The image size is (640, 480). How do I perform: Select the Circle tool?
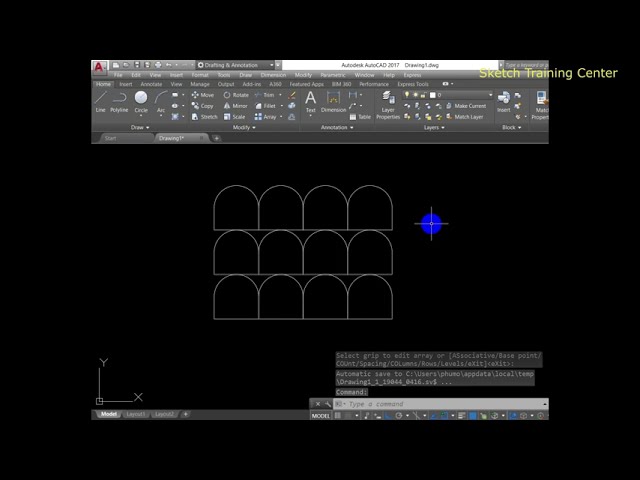pos(141,102)
